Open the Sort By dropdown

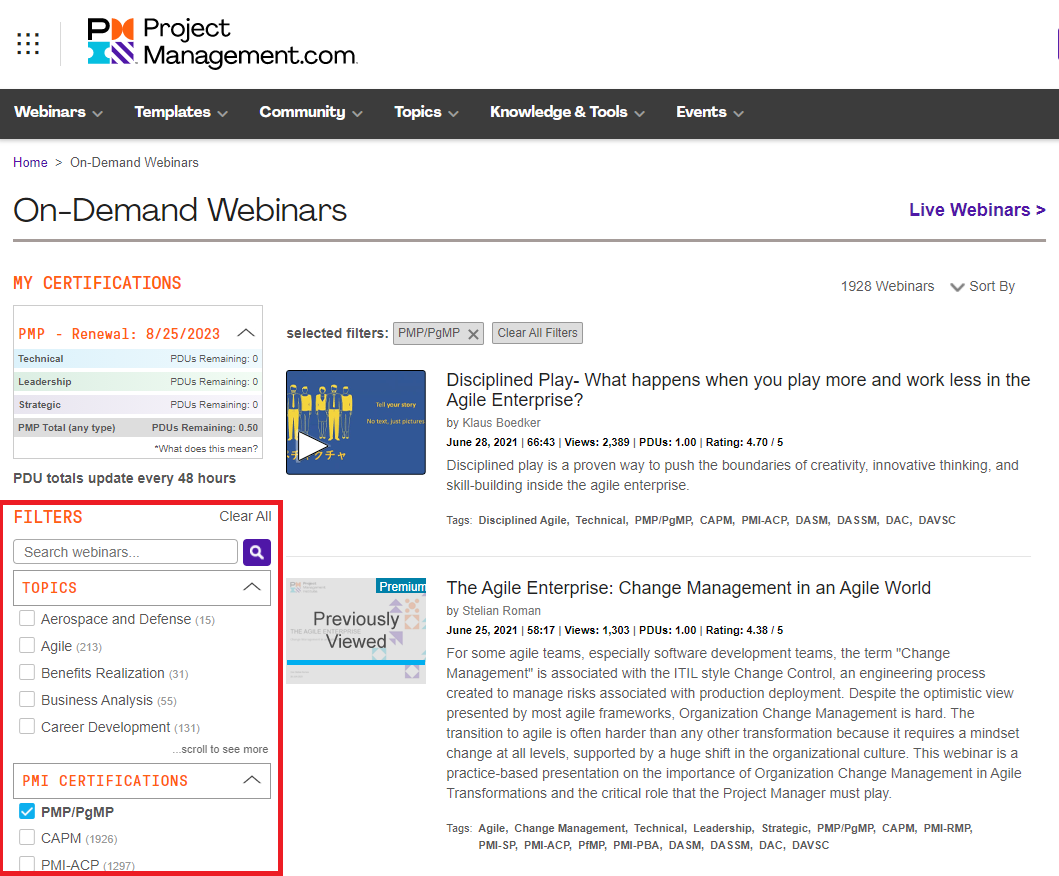click(x=982, y=287)
